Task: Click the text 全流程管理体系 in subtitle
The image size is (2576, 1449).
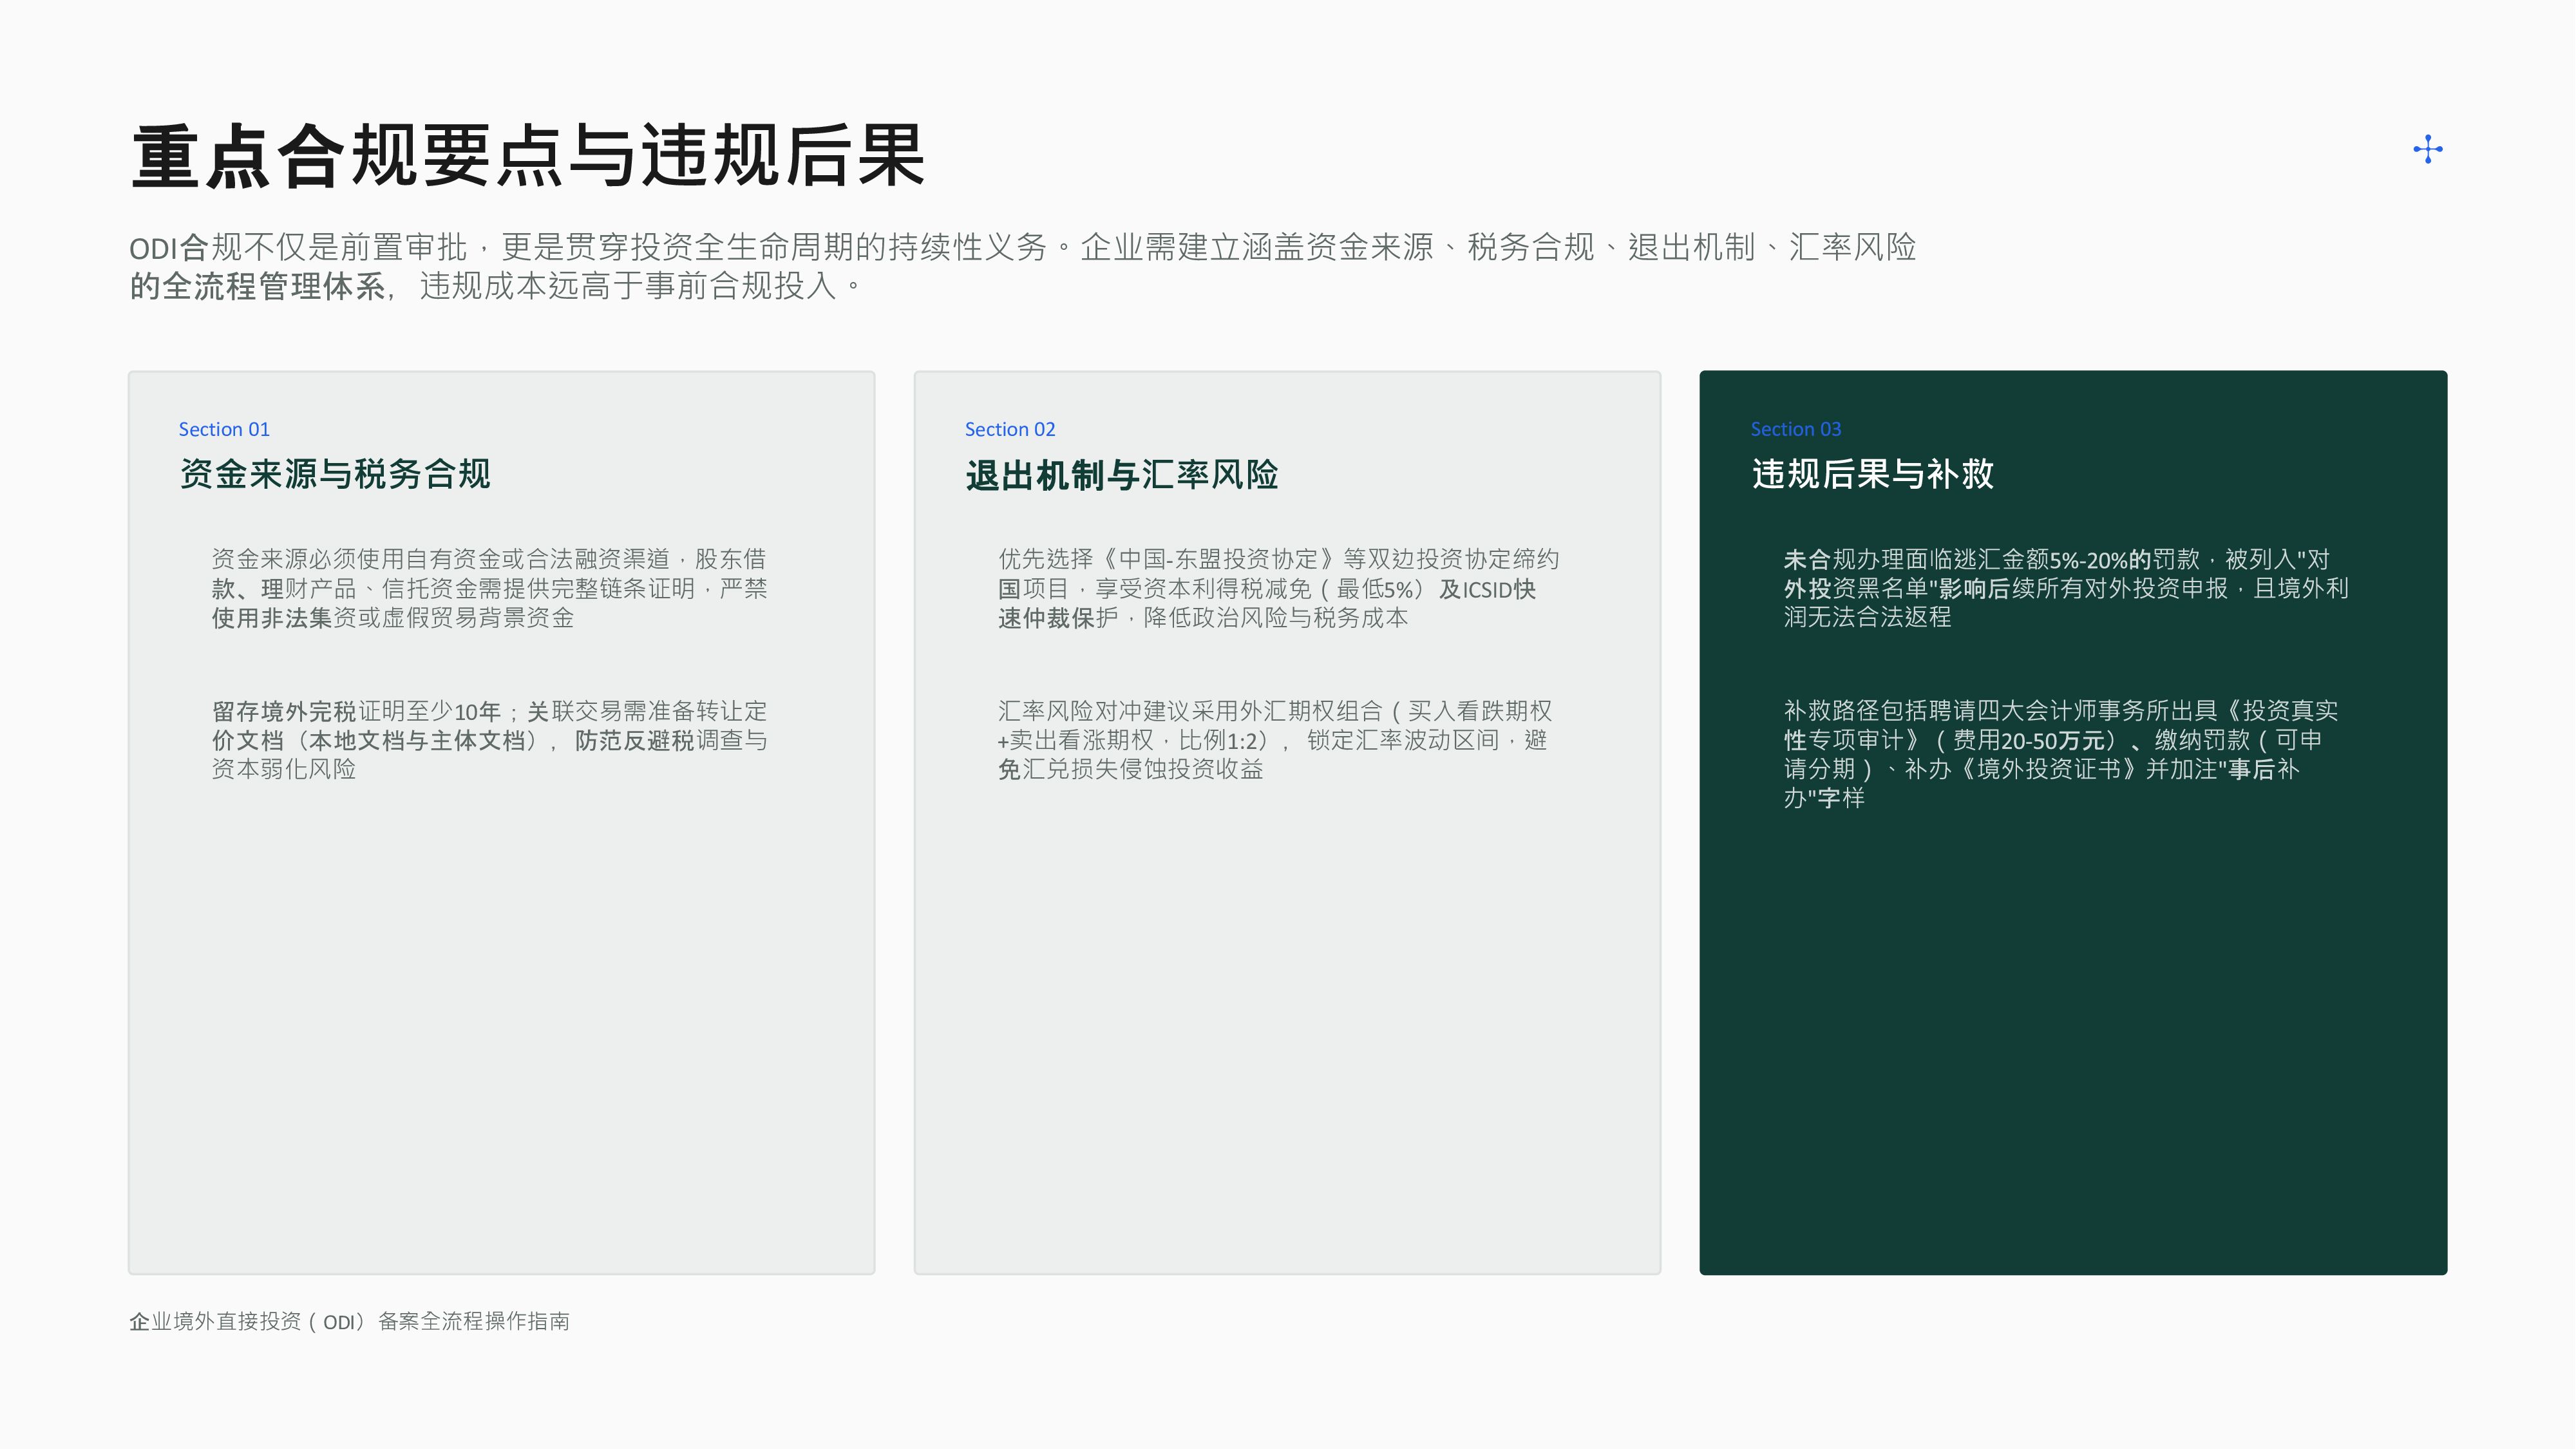Action: point(273,286)
